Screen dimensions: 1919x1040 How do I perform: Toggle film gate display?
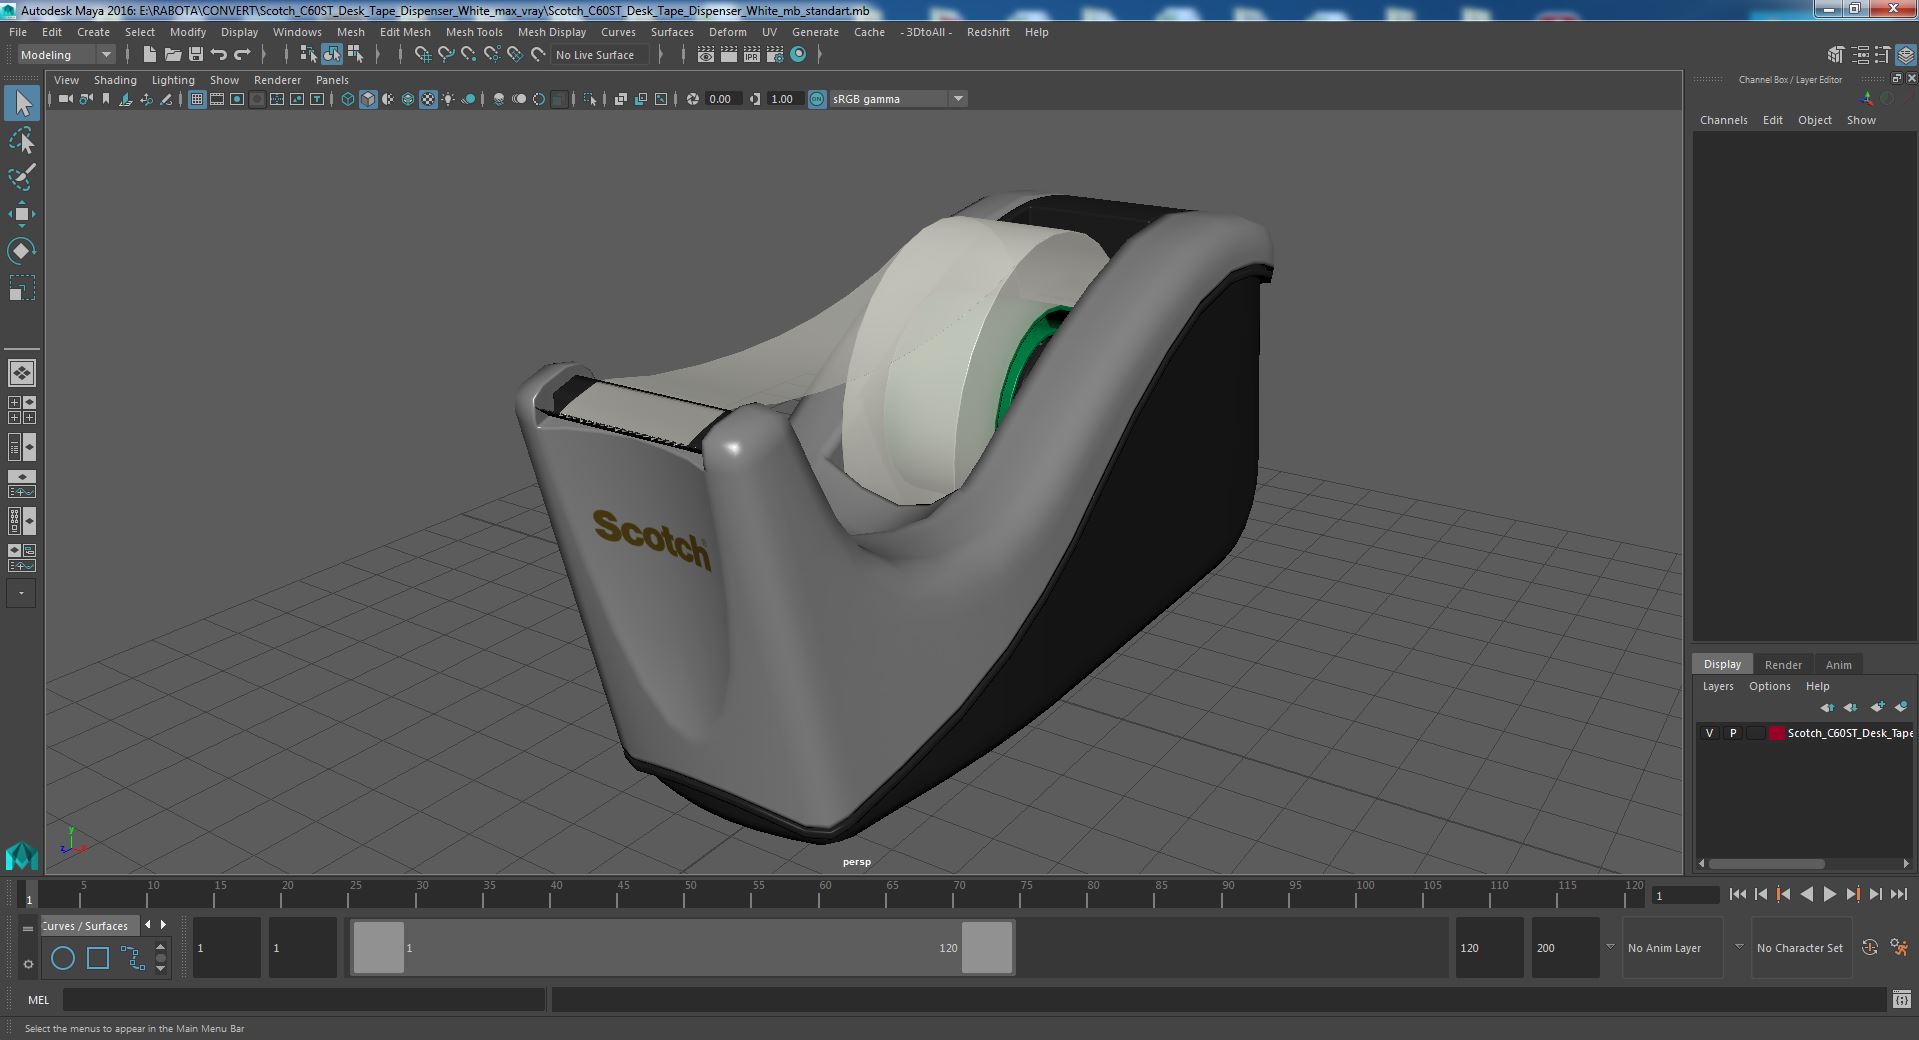coord(217,99)
